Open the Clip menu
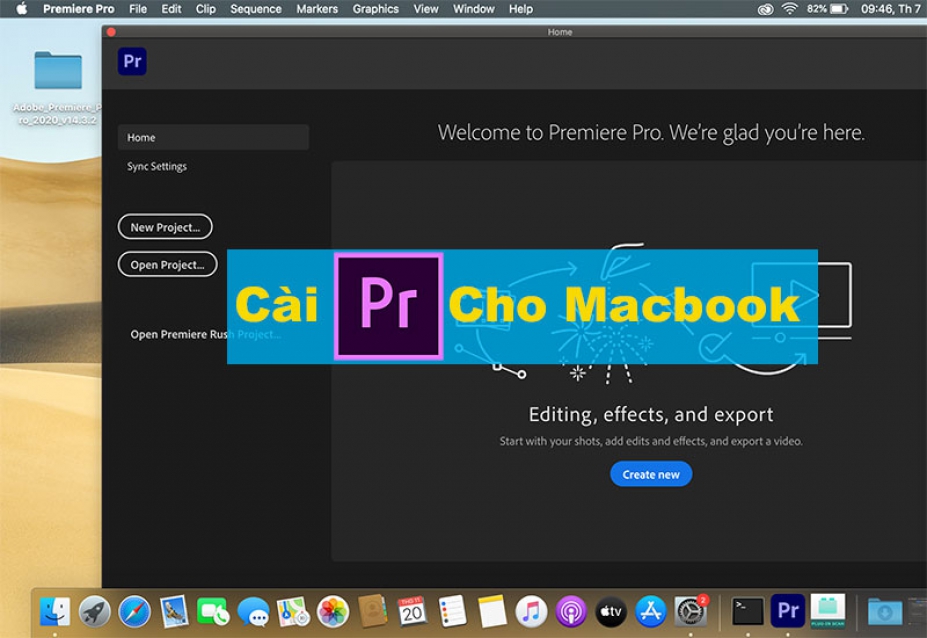927x638 pixels. (x=206, y=9)
